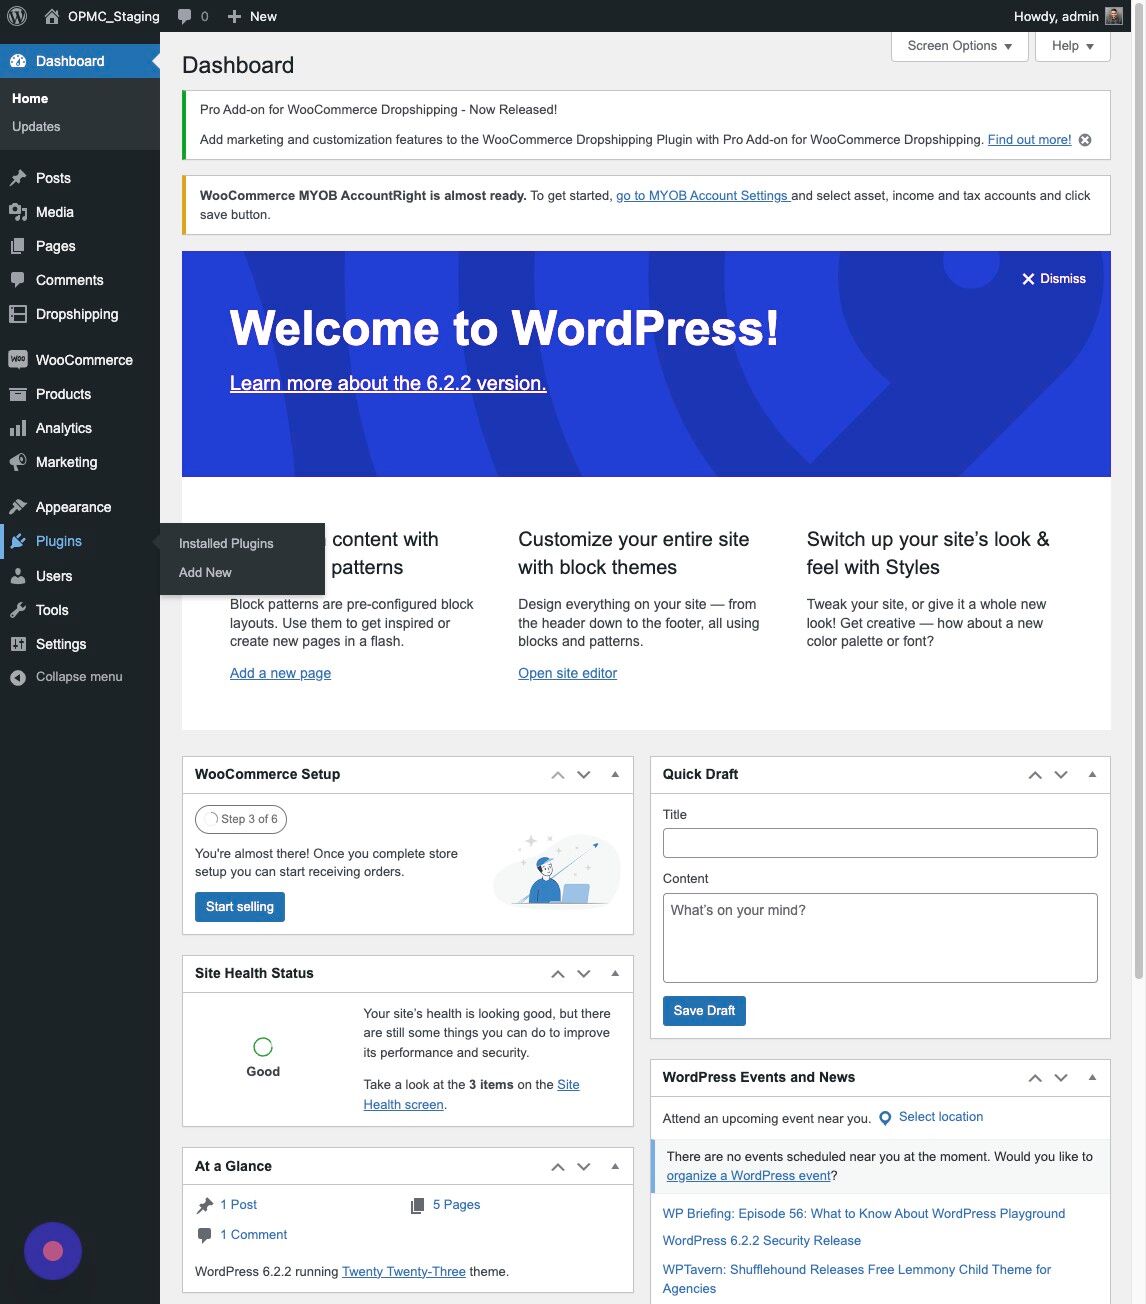Click the Settings sliders icon in sidebar
Screen dimensions: 1146x1304
[18, 644]
